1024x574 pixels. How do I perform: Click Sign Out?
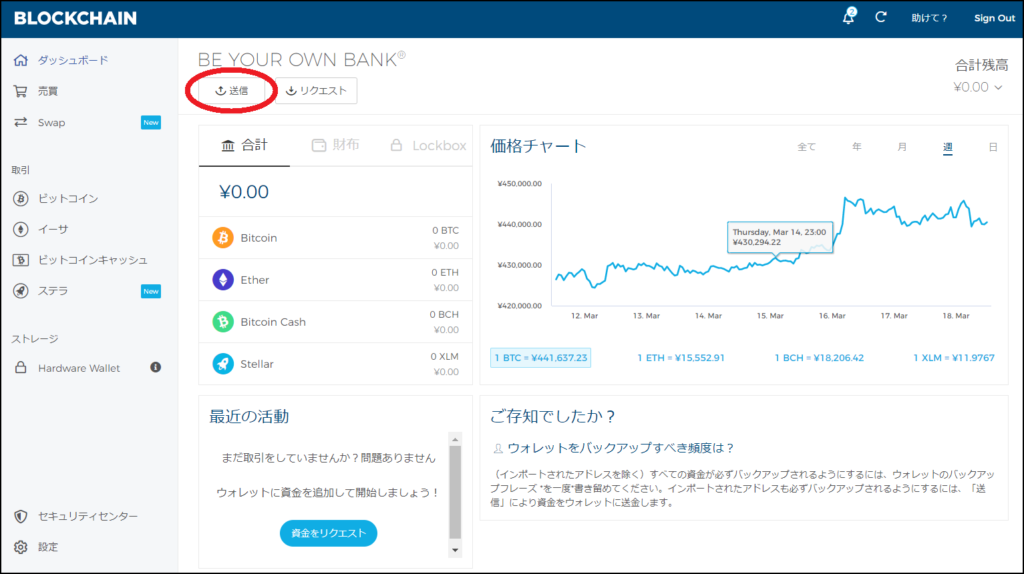point(994,18)
